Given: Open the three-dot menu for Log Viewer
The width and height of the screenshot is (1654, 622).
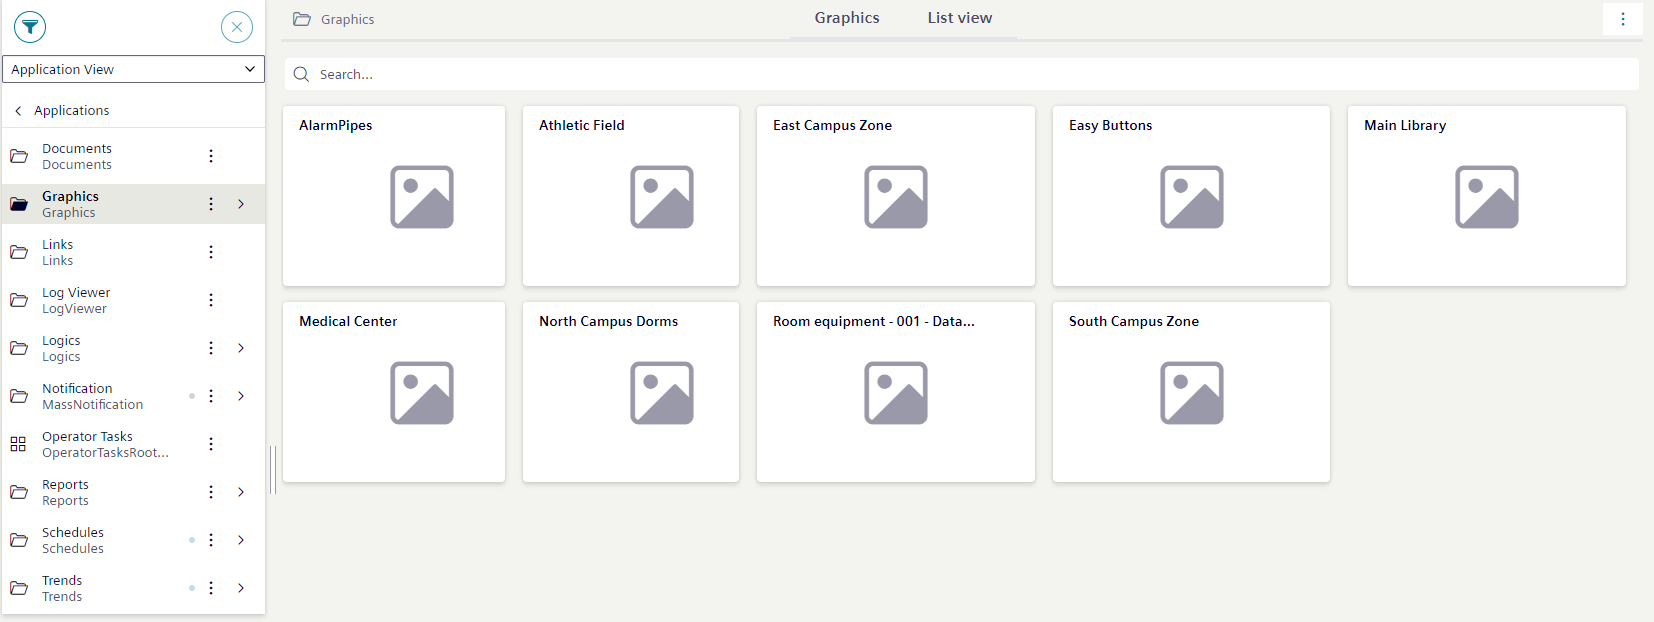Looking at the screenshot, I should pyautogui.click(x=211, y=300).
